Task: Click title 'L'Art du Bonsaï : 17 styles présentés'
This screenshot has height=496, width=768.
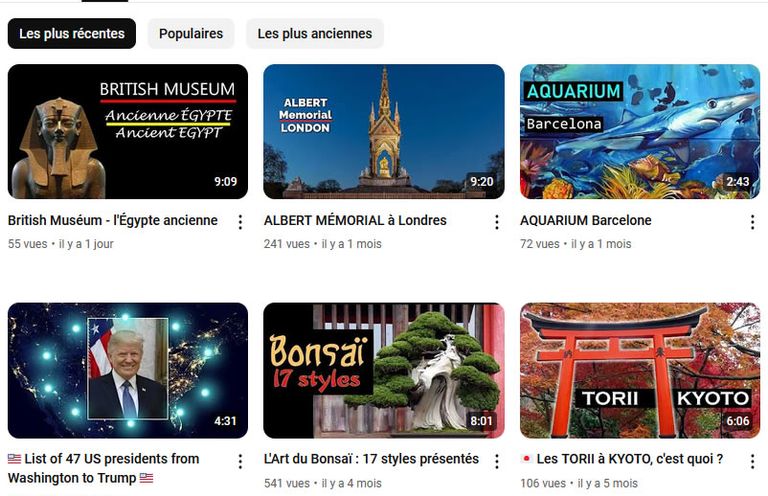Action: tap(371, 459)
